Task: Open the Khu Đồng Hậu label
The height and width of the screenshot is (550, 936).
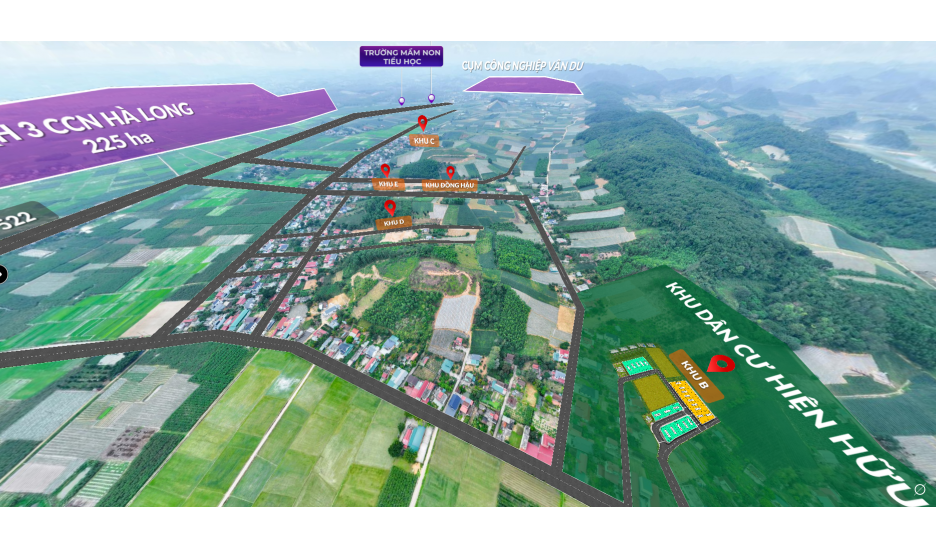Action: pyautogui.click(x=449, y=185)
